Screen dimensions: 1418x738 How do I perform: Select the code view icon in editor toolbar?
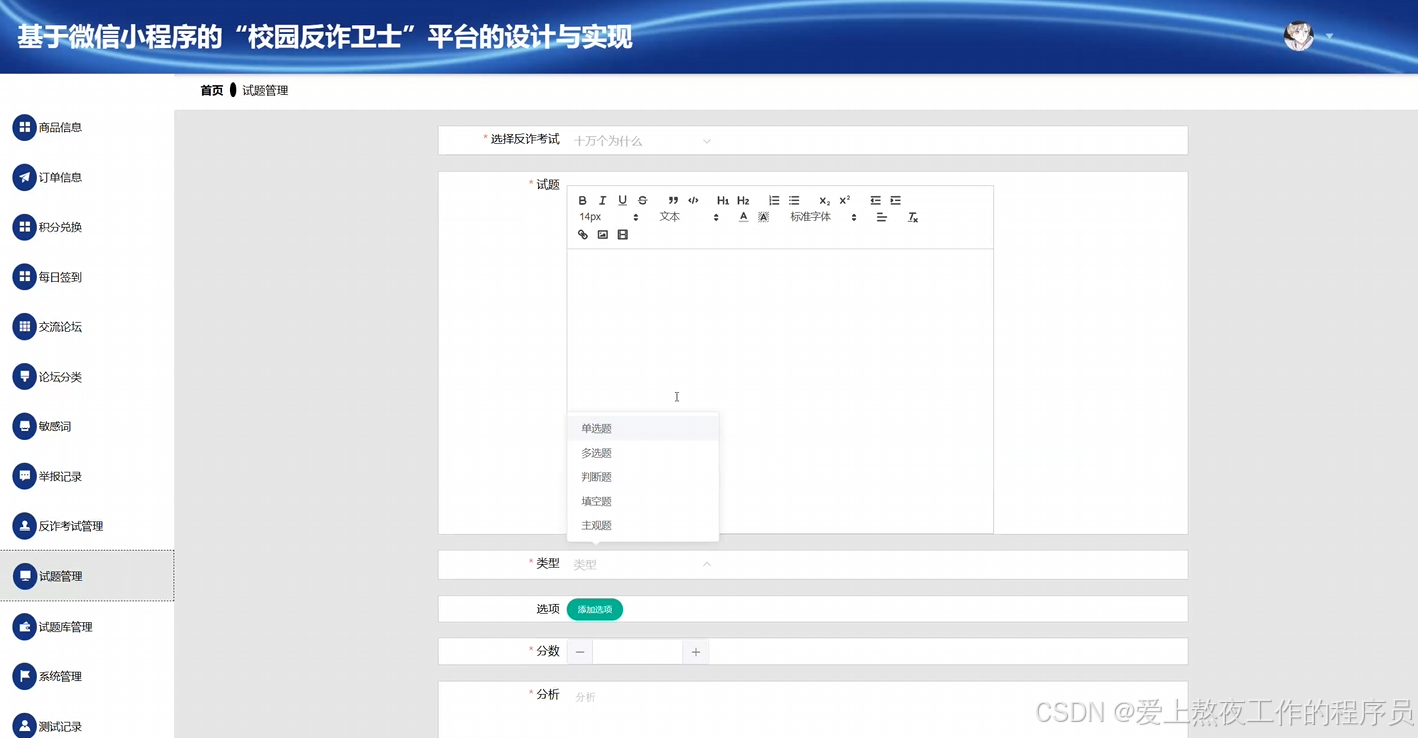(692, 200)
